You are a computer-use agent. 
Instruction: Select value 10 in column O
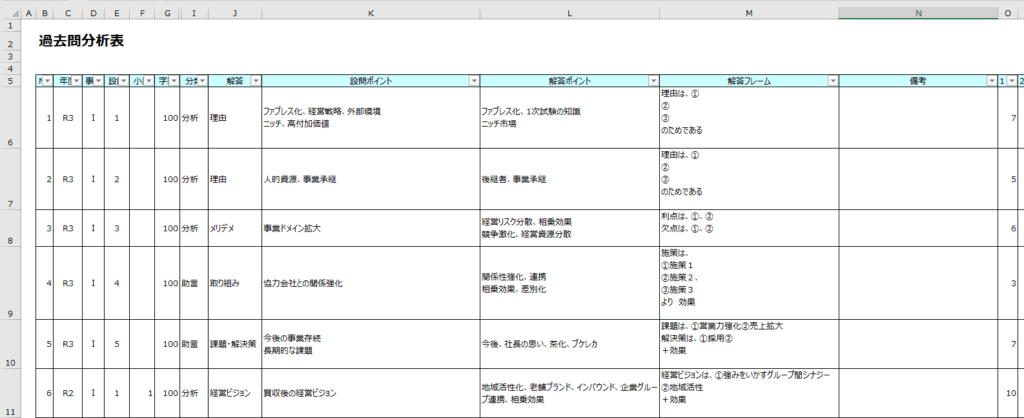1008,393
